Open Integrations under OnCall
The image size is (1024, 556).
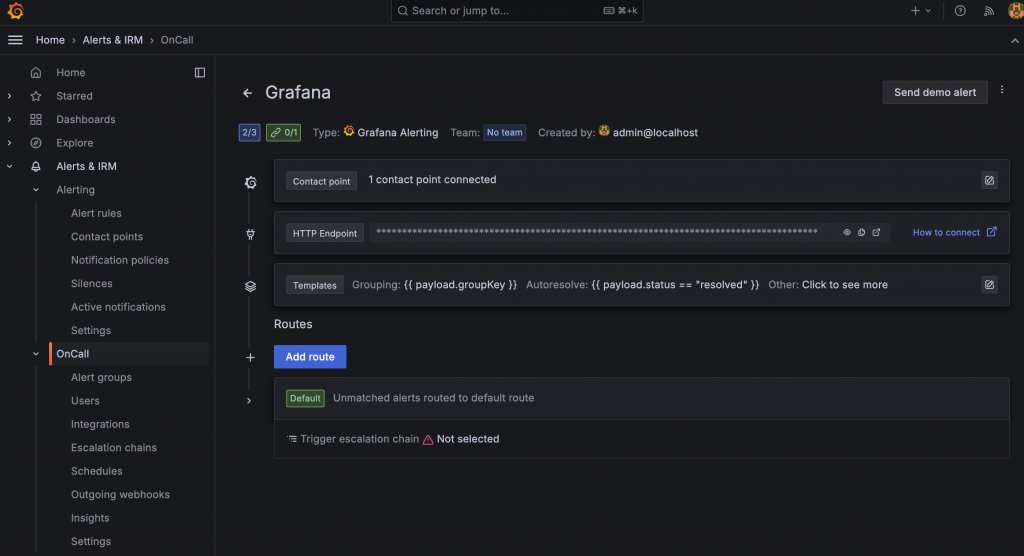pos(100,425)
